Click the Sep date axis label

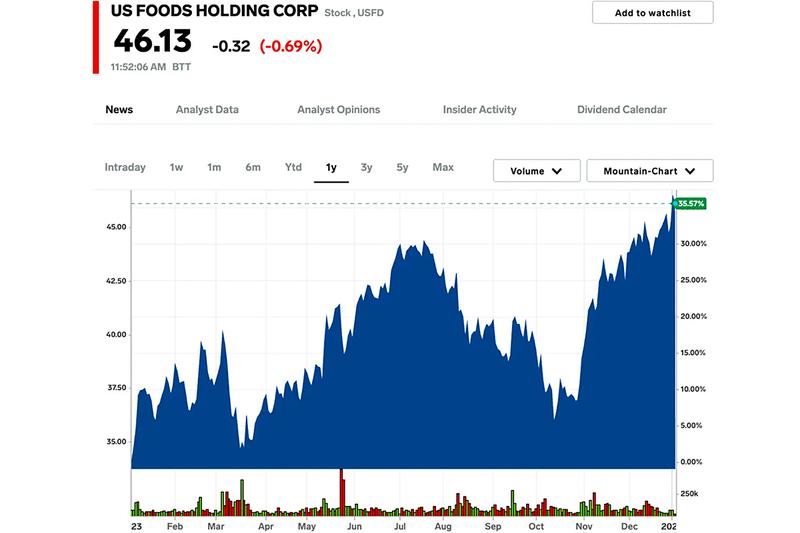493,526
